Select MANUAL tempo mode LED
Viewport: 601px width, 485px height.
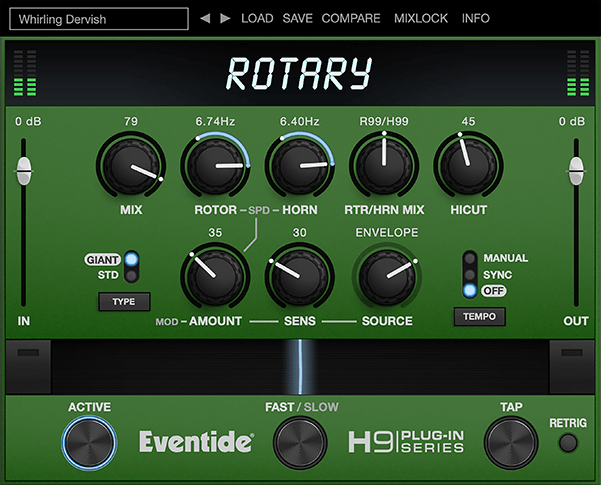(x=470, y=258)
